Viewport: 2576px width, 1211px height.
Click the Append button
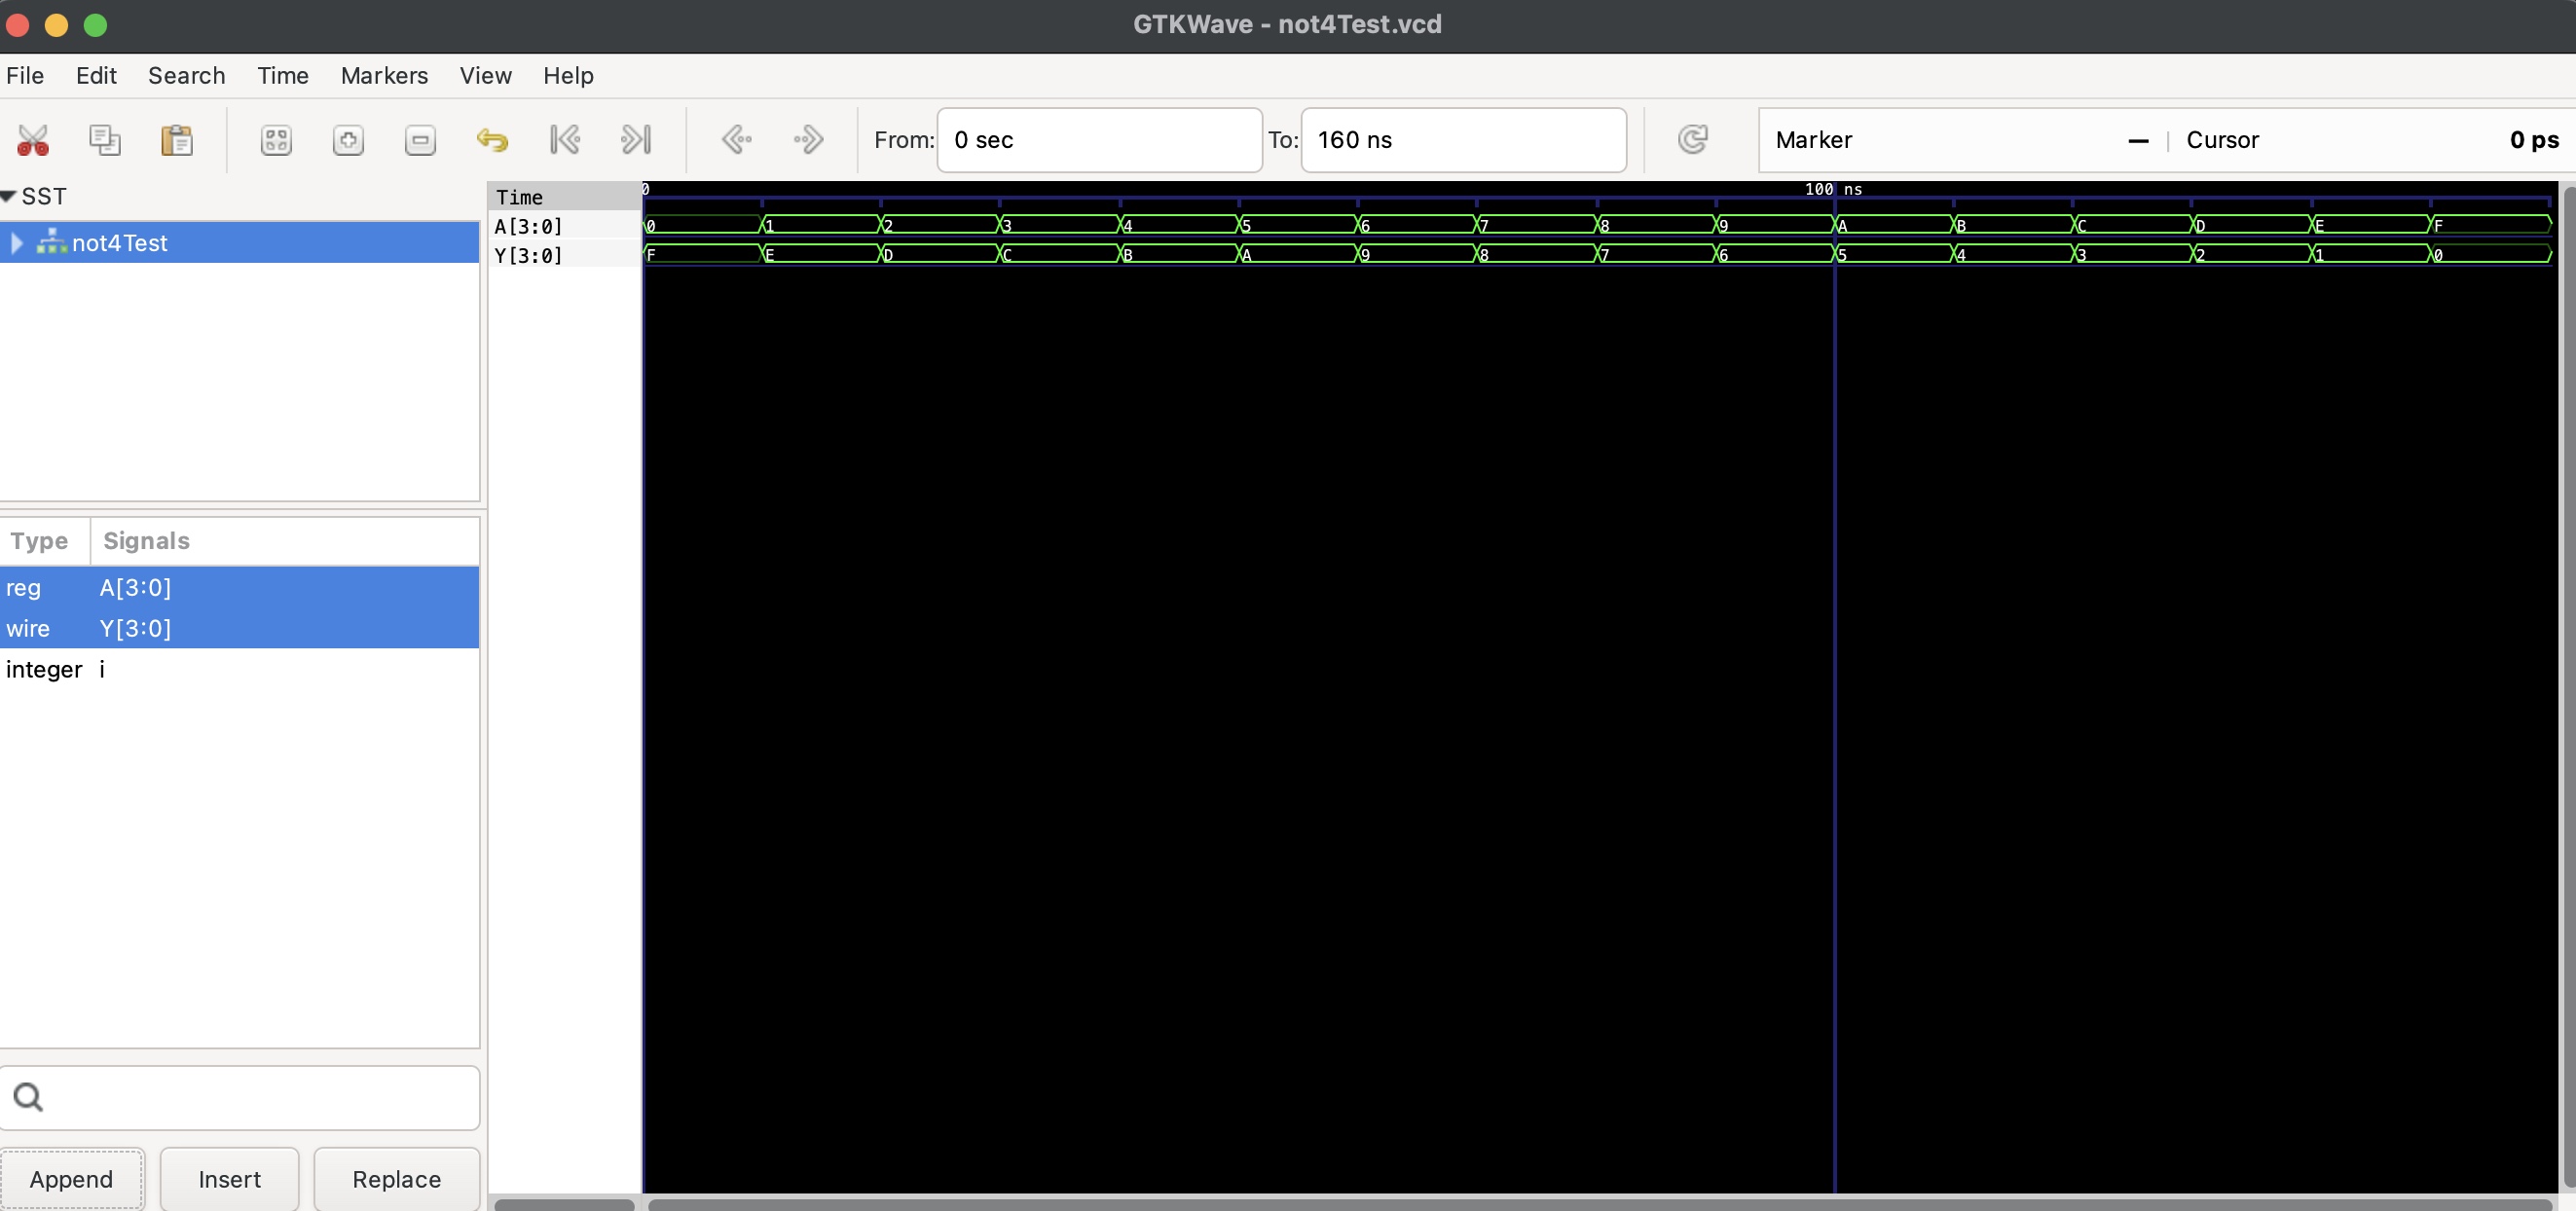[x=72, y=1178]
